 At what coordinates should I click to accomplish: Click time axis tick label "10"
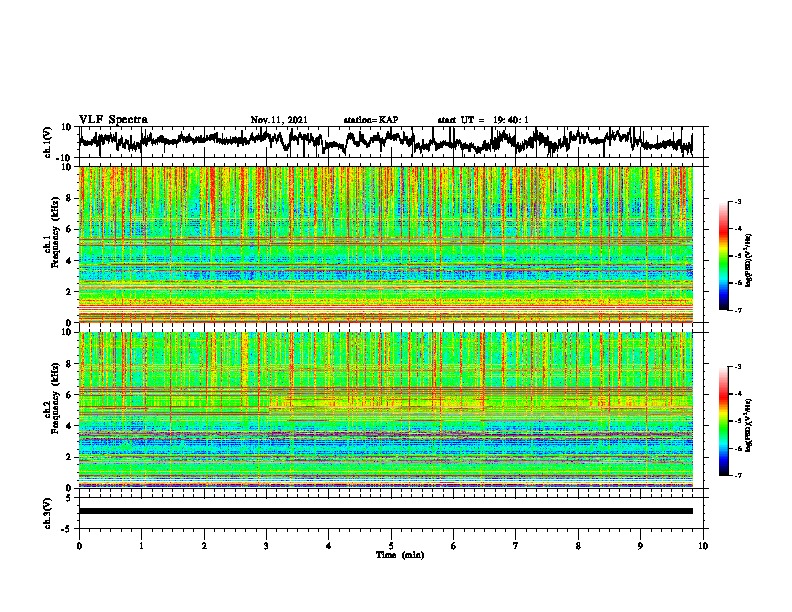(703, 546)
